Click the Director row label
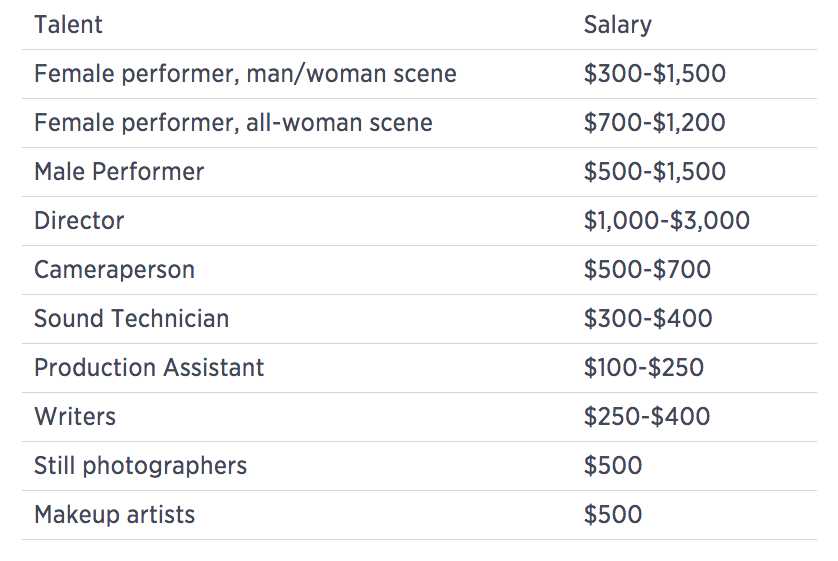Viewport: 838px width, 561px height. pos(79,221)
